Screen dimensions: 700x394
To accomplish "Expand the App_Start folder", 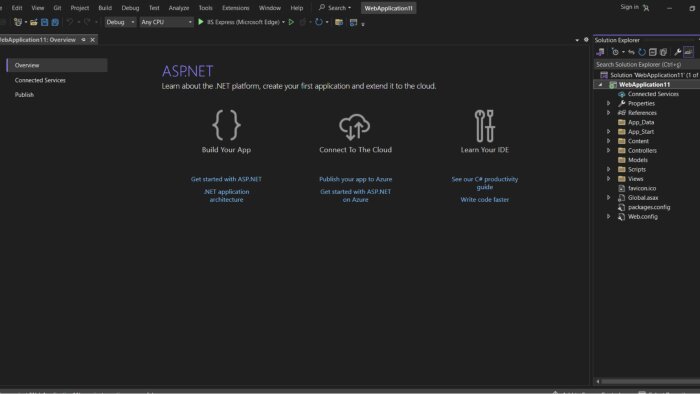I will (608, 132).
